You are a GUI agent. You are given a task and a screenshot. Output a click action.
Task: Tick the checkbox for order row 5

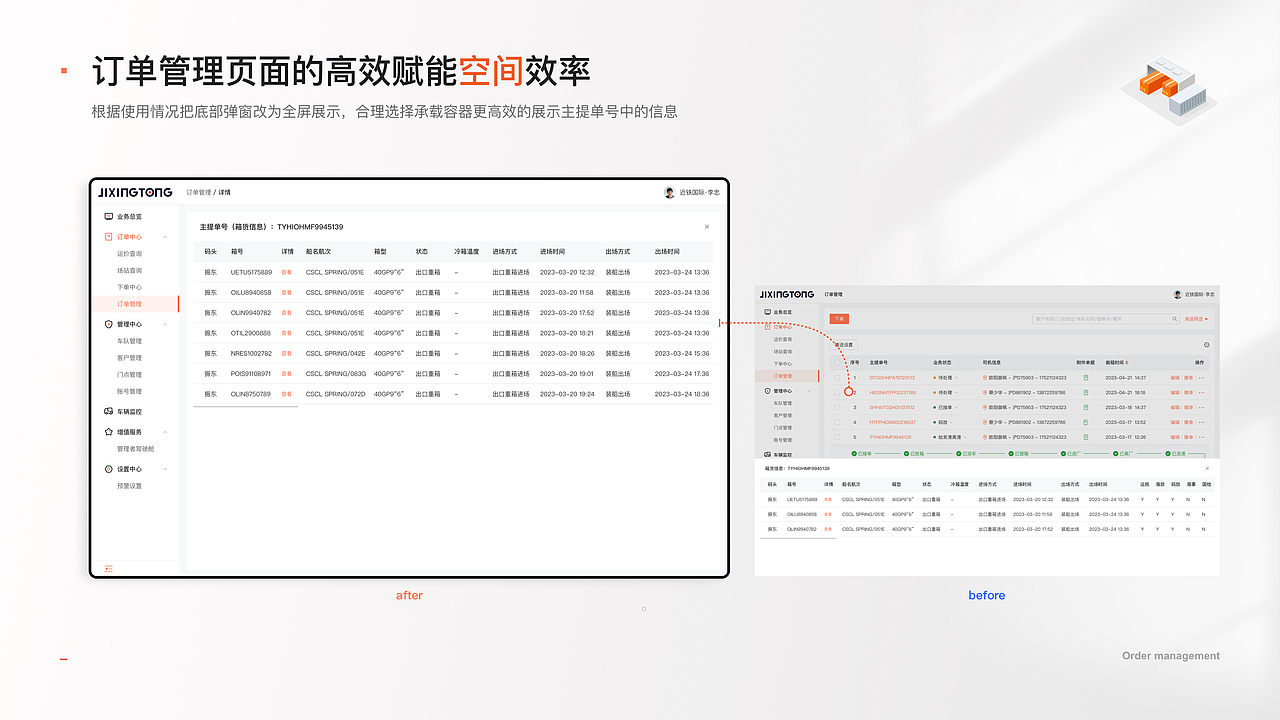coord(838,437)
